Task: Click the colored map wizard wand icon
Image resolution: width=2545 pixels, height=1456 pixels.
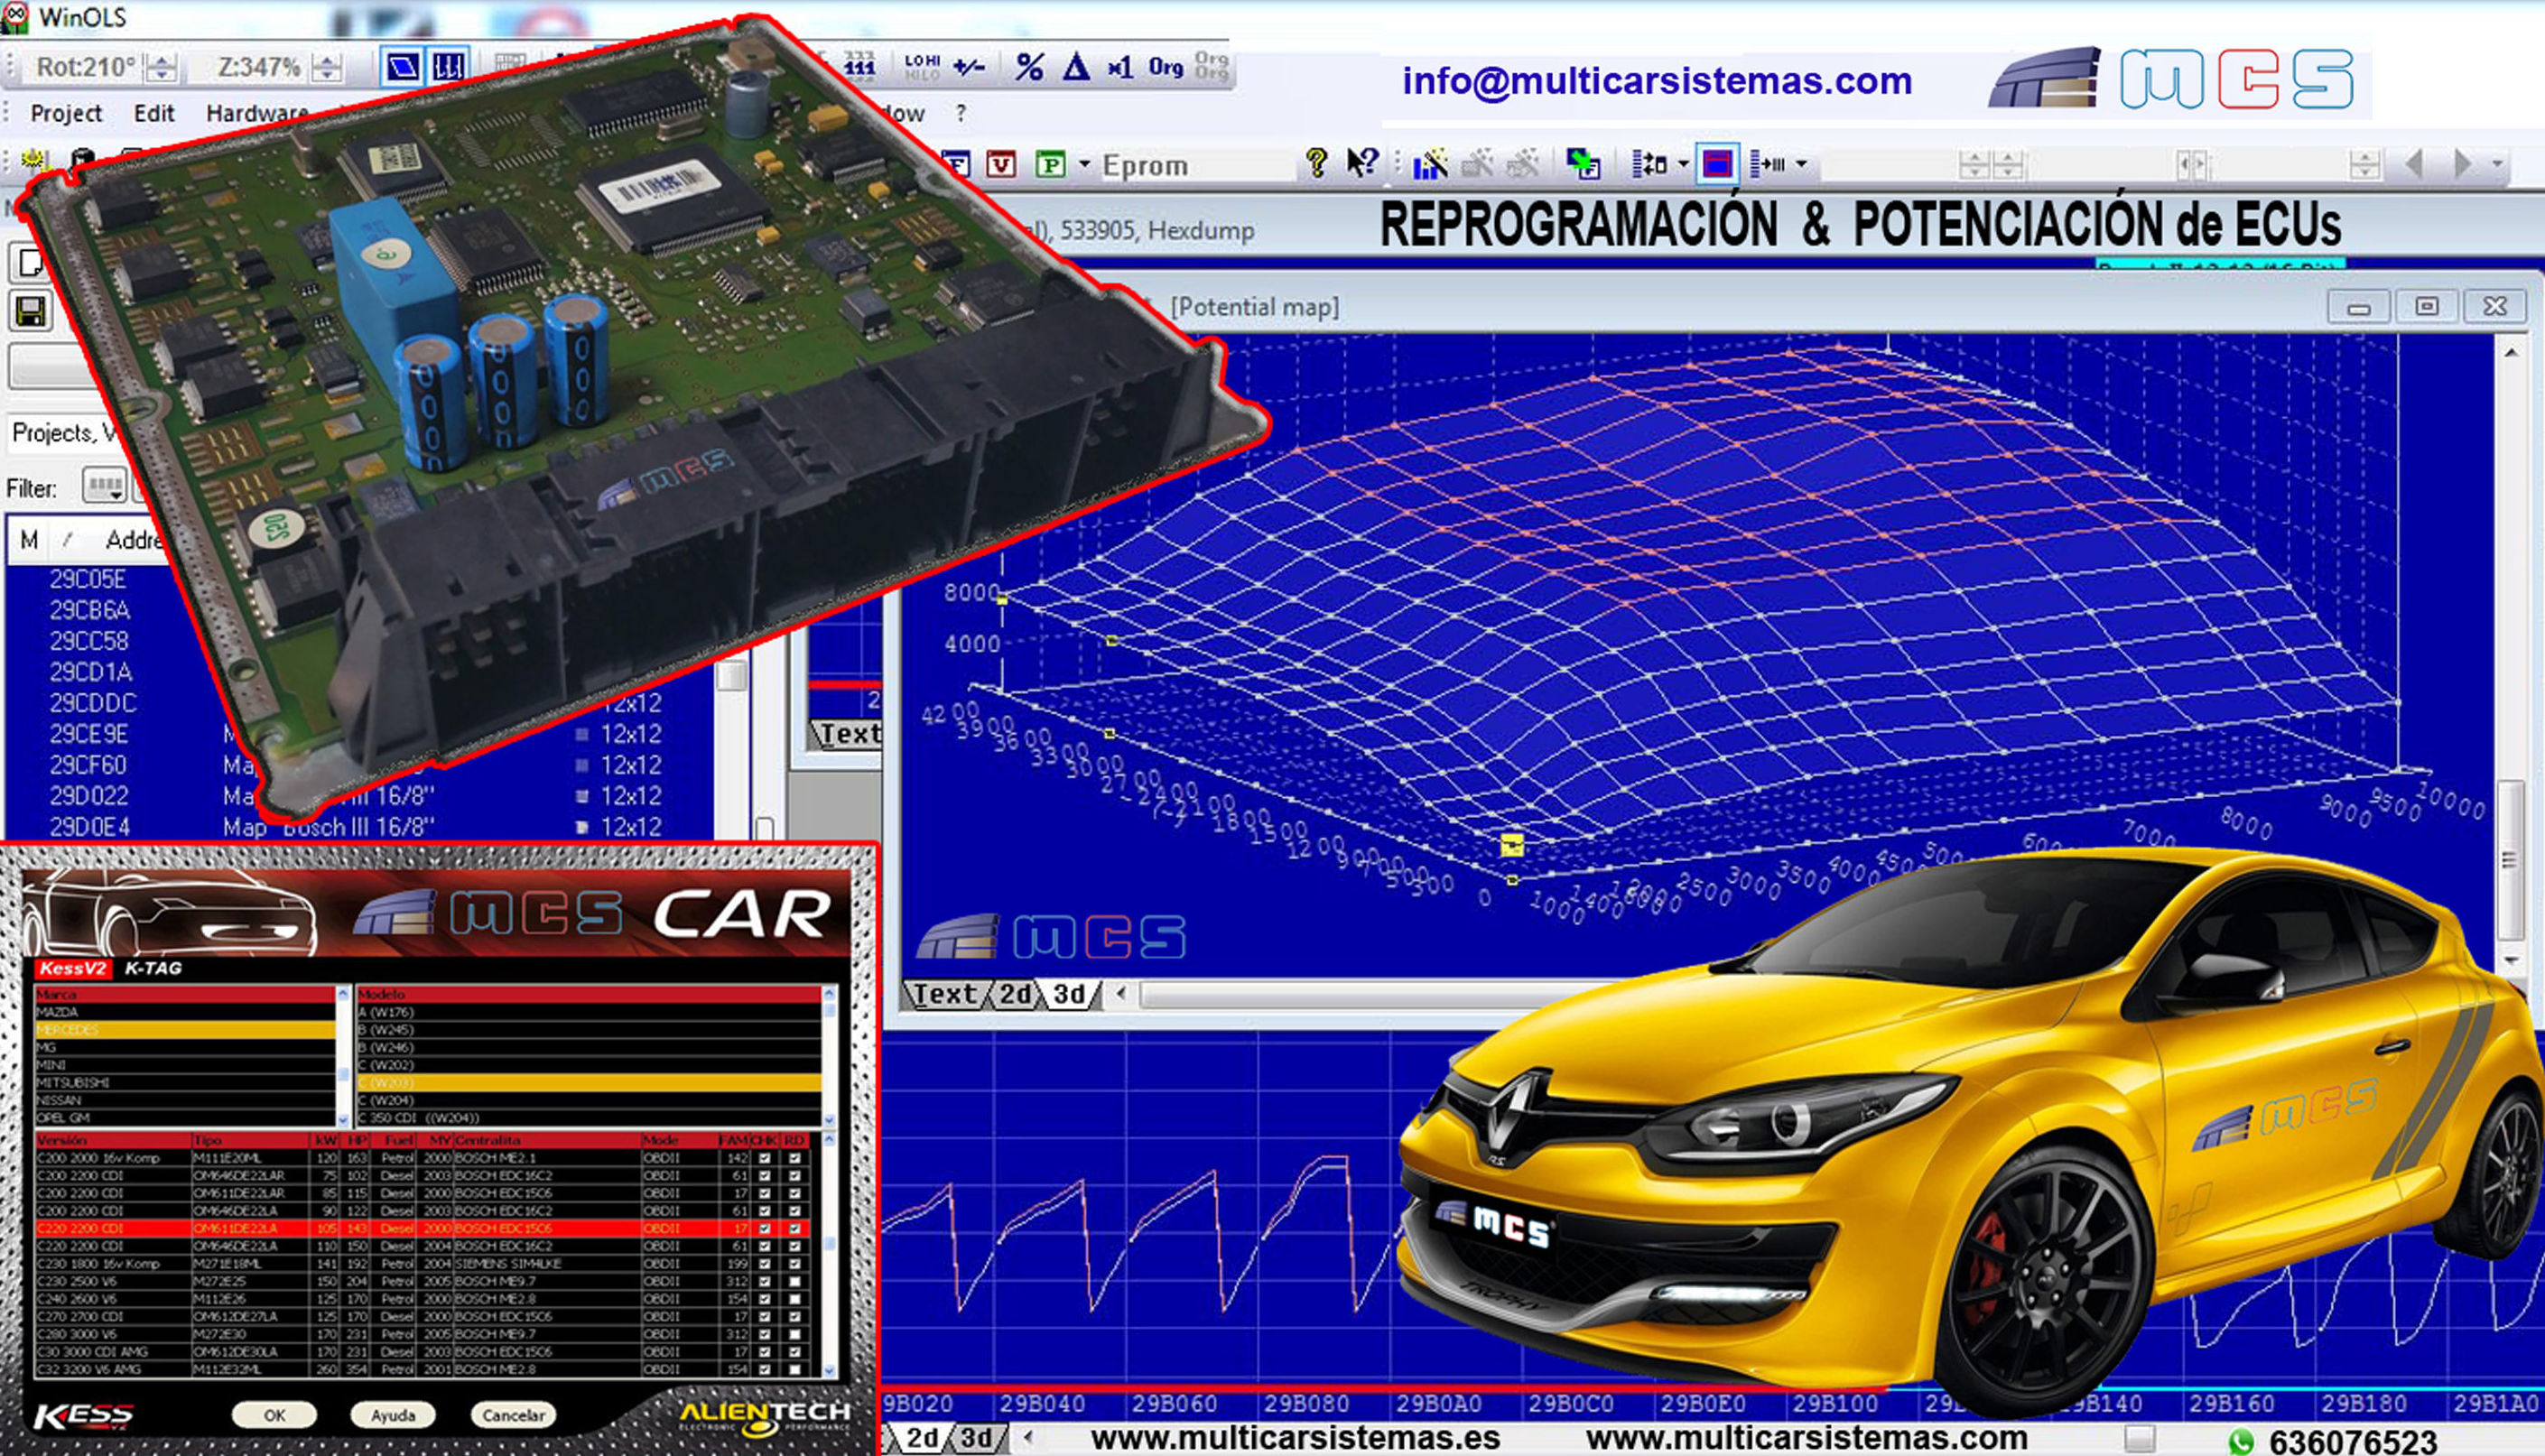Action: 1431,163
